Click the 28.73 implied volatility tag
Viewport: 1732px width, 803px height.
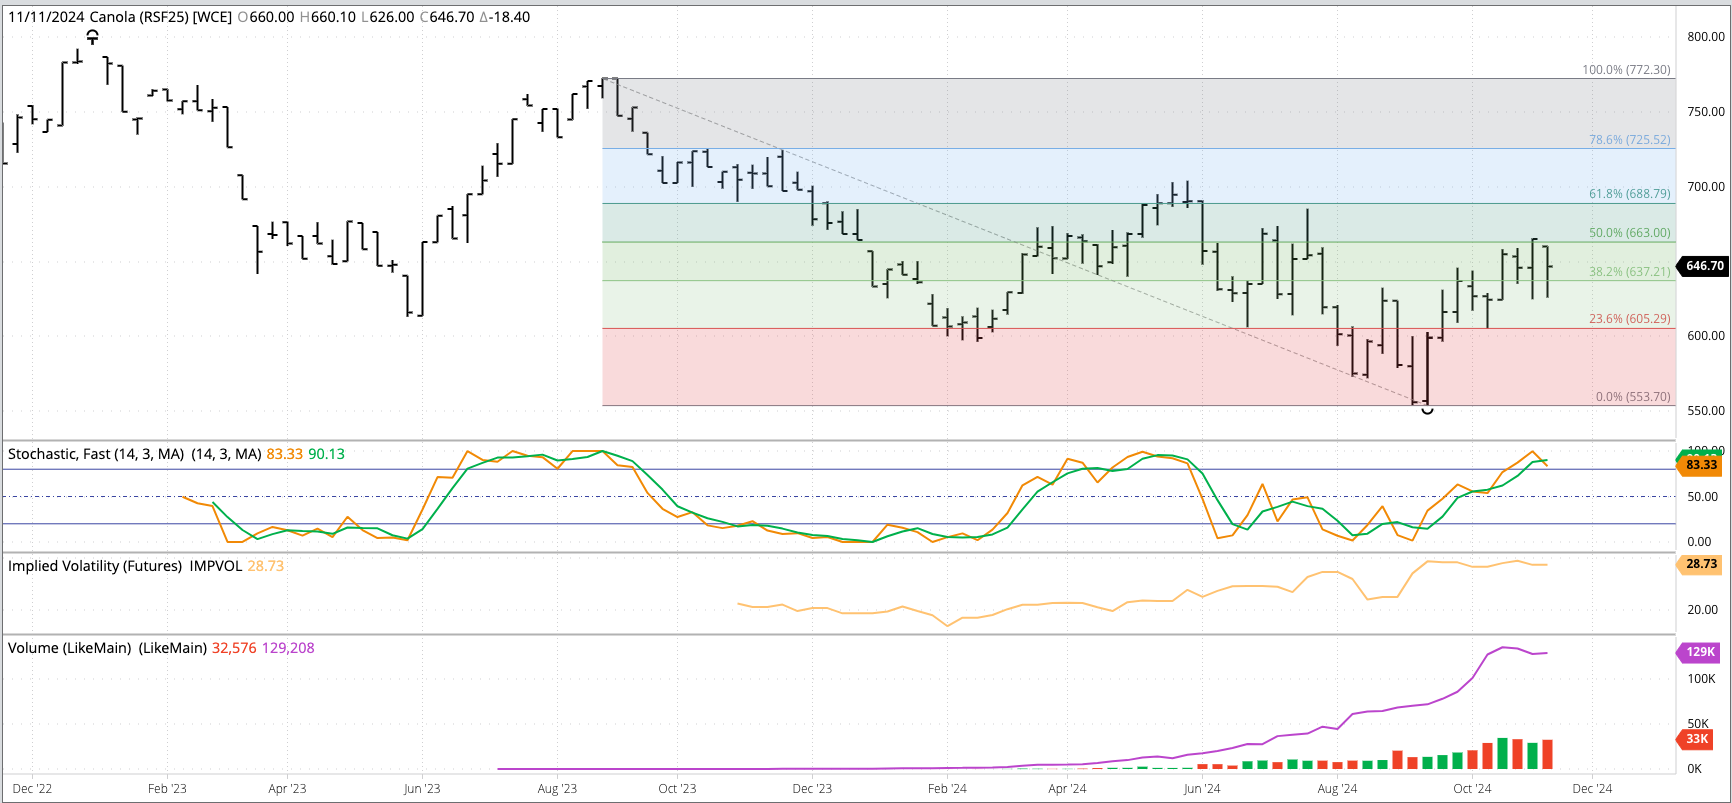pos(1700,564)
